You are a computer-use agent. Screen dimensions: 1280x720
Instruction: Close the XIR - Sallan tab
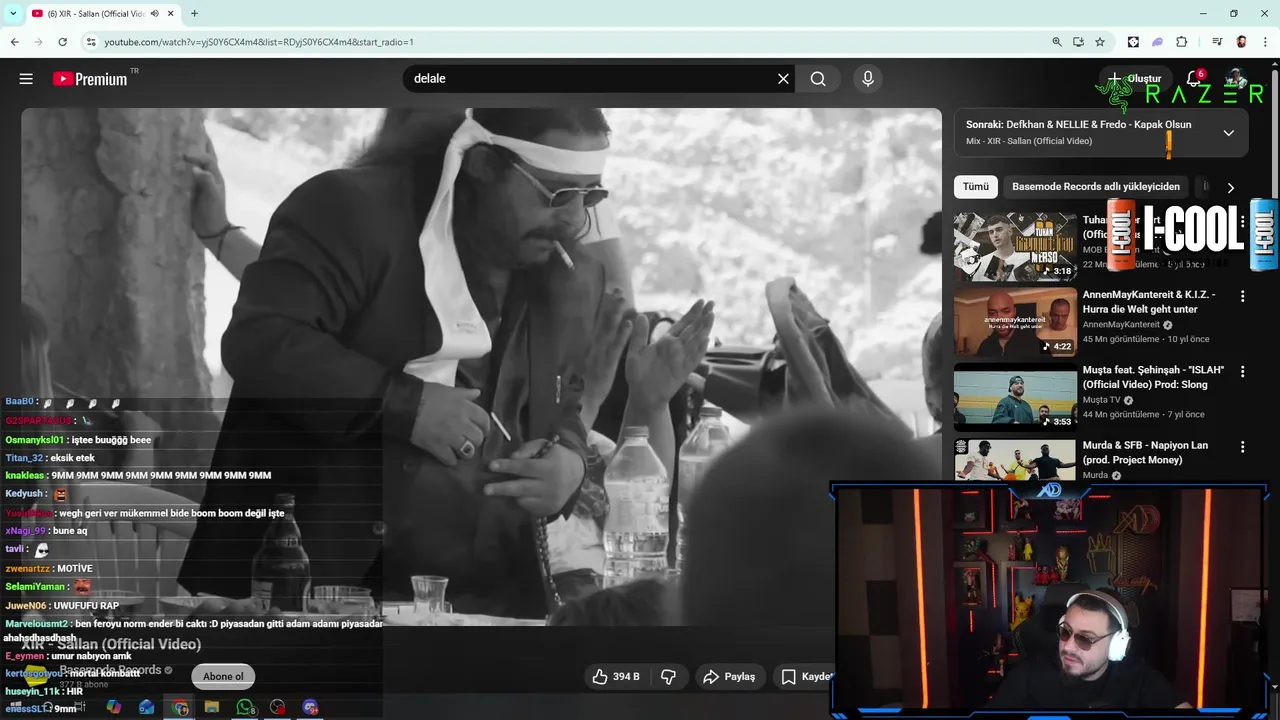[171, 13]
